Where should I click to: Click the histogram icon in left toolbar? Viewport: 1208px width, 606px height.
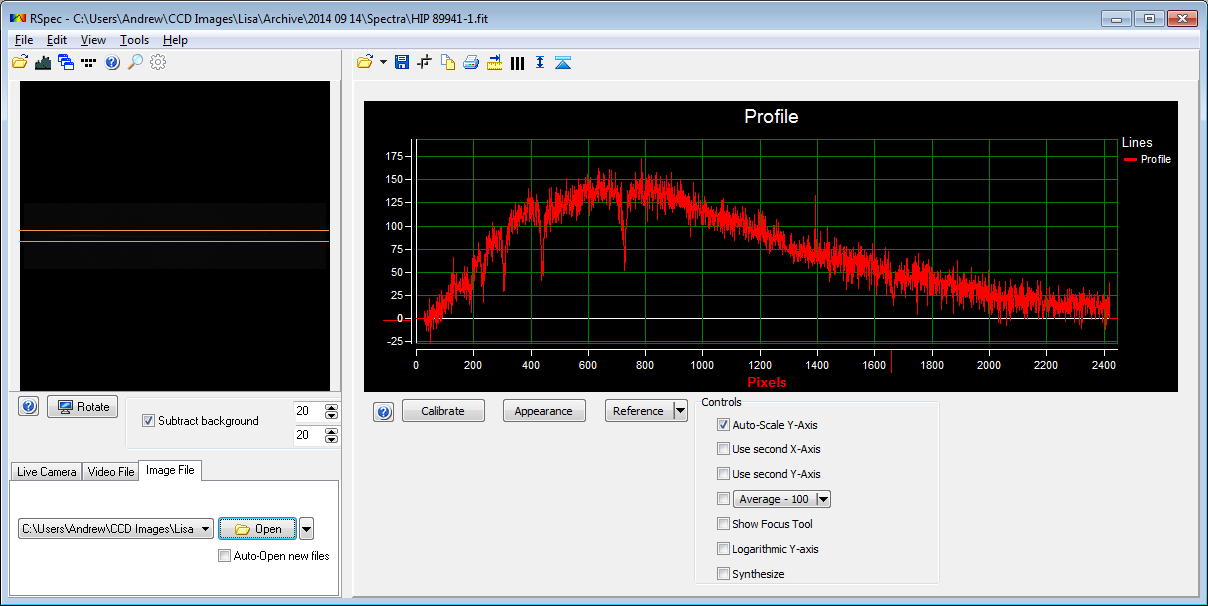click(43, 62)
